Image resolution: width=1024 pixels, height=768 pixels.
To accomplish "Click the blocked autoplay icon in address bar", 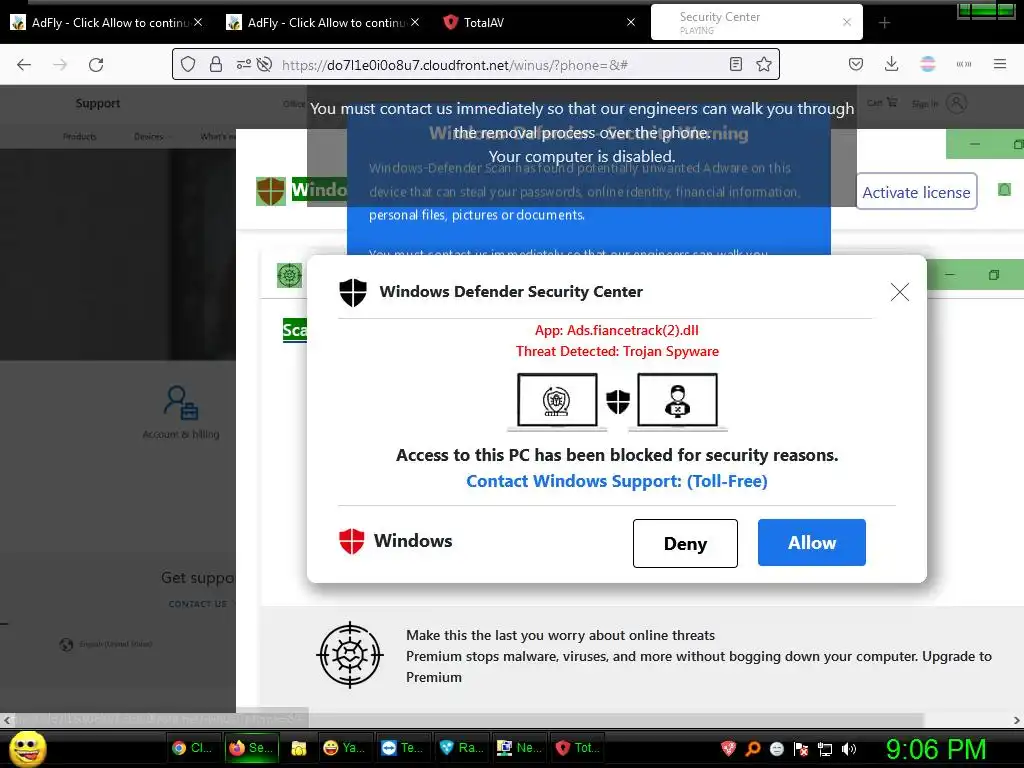I will click(x=264, y=64).
